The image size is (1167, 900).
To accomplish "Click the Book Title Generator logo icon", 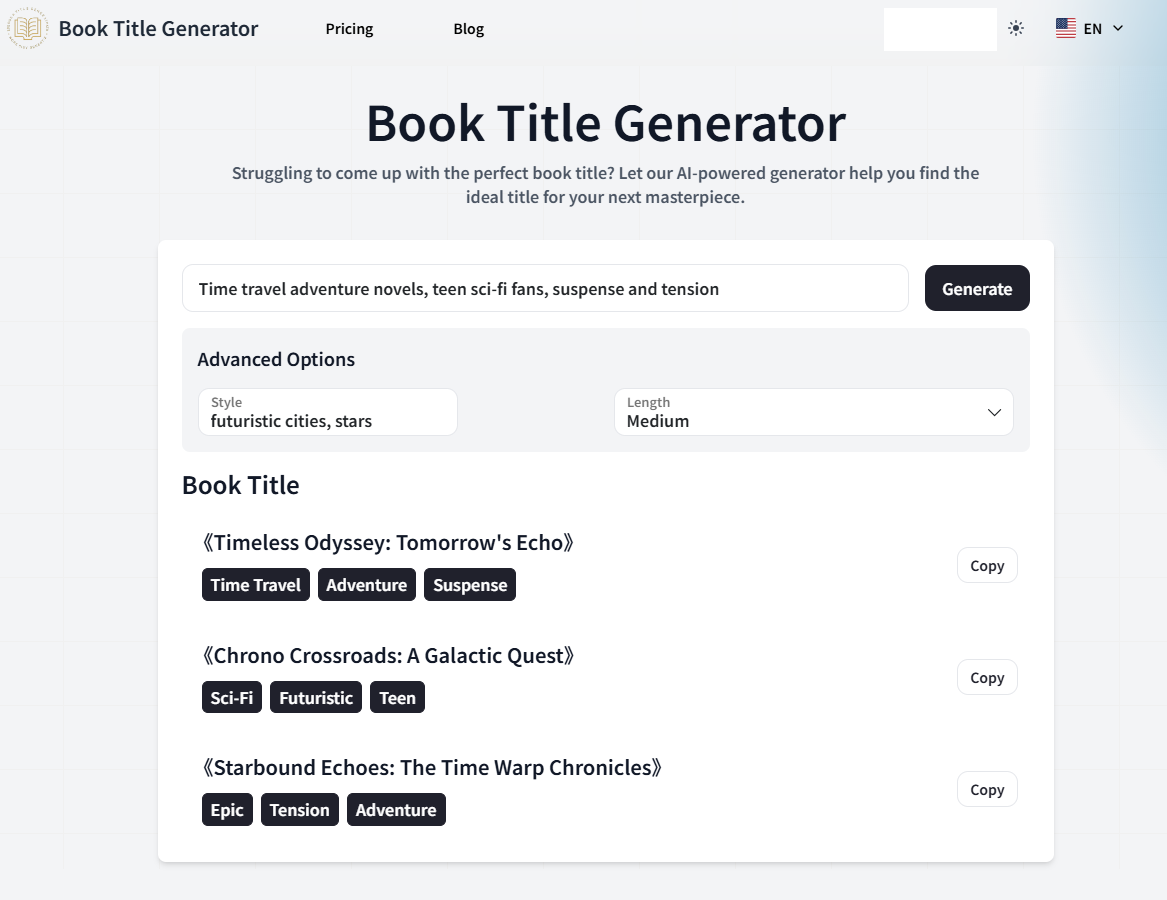I will coord(27,28).
